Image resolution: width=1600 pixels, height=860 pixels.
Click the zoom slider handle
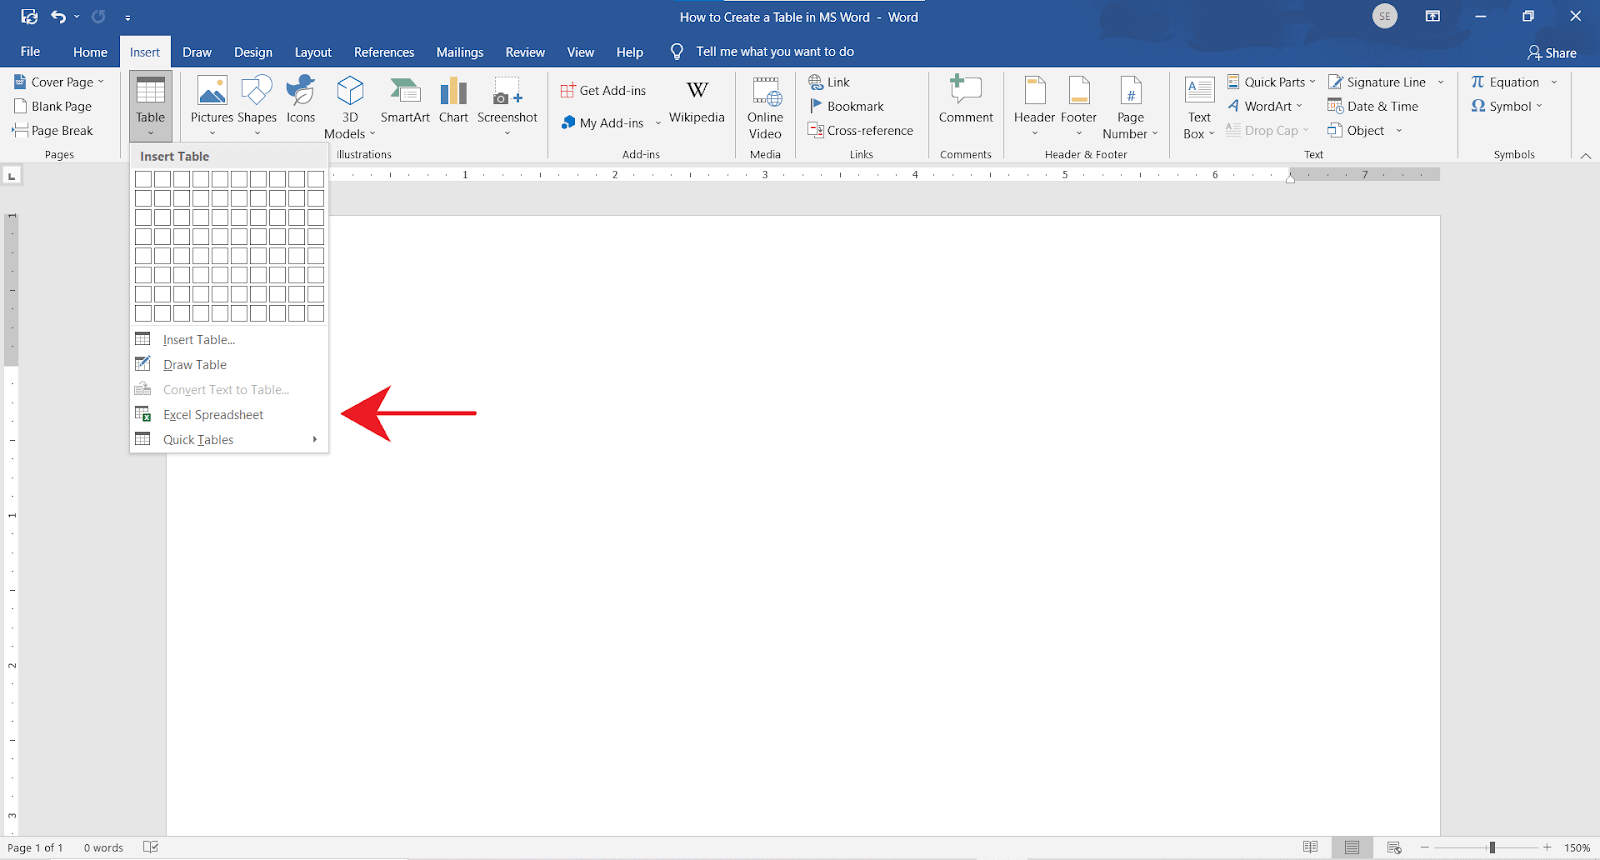click(1492, 847)
